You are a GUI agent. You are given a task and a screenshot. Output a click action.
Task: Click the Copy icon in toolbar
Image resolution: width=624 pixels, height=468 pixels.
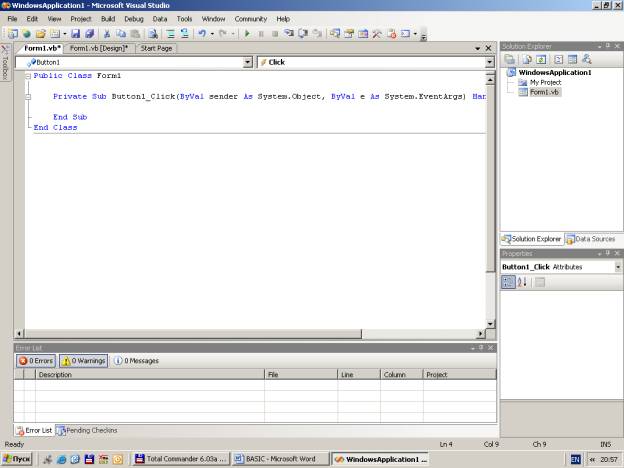[121, 34]
